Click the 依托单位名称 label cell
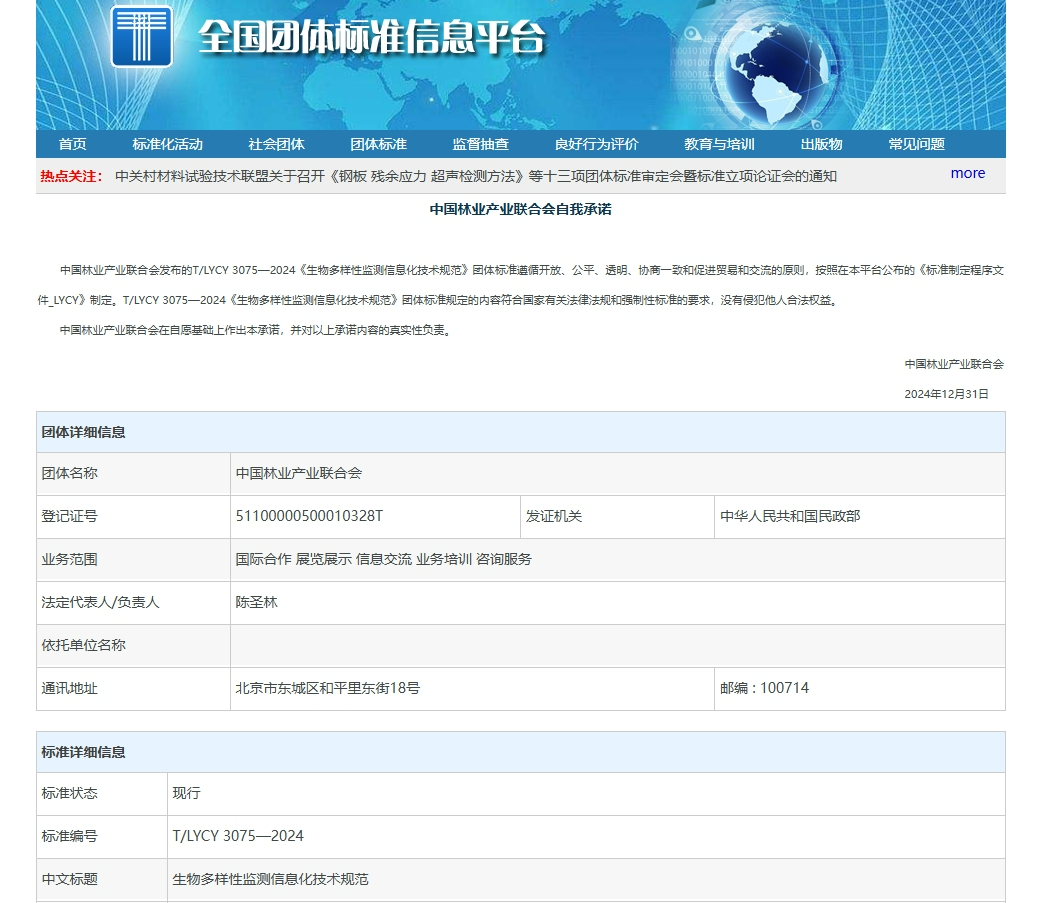The width and height of the screenshot is (1039, 903). tap(133, 646)
